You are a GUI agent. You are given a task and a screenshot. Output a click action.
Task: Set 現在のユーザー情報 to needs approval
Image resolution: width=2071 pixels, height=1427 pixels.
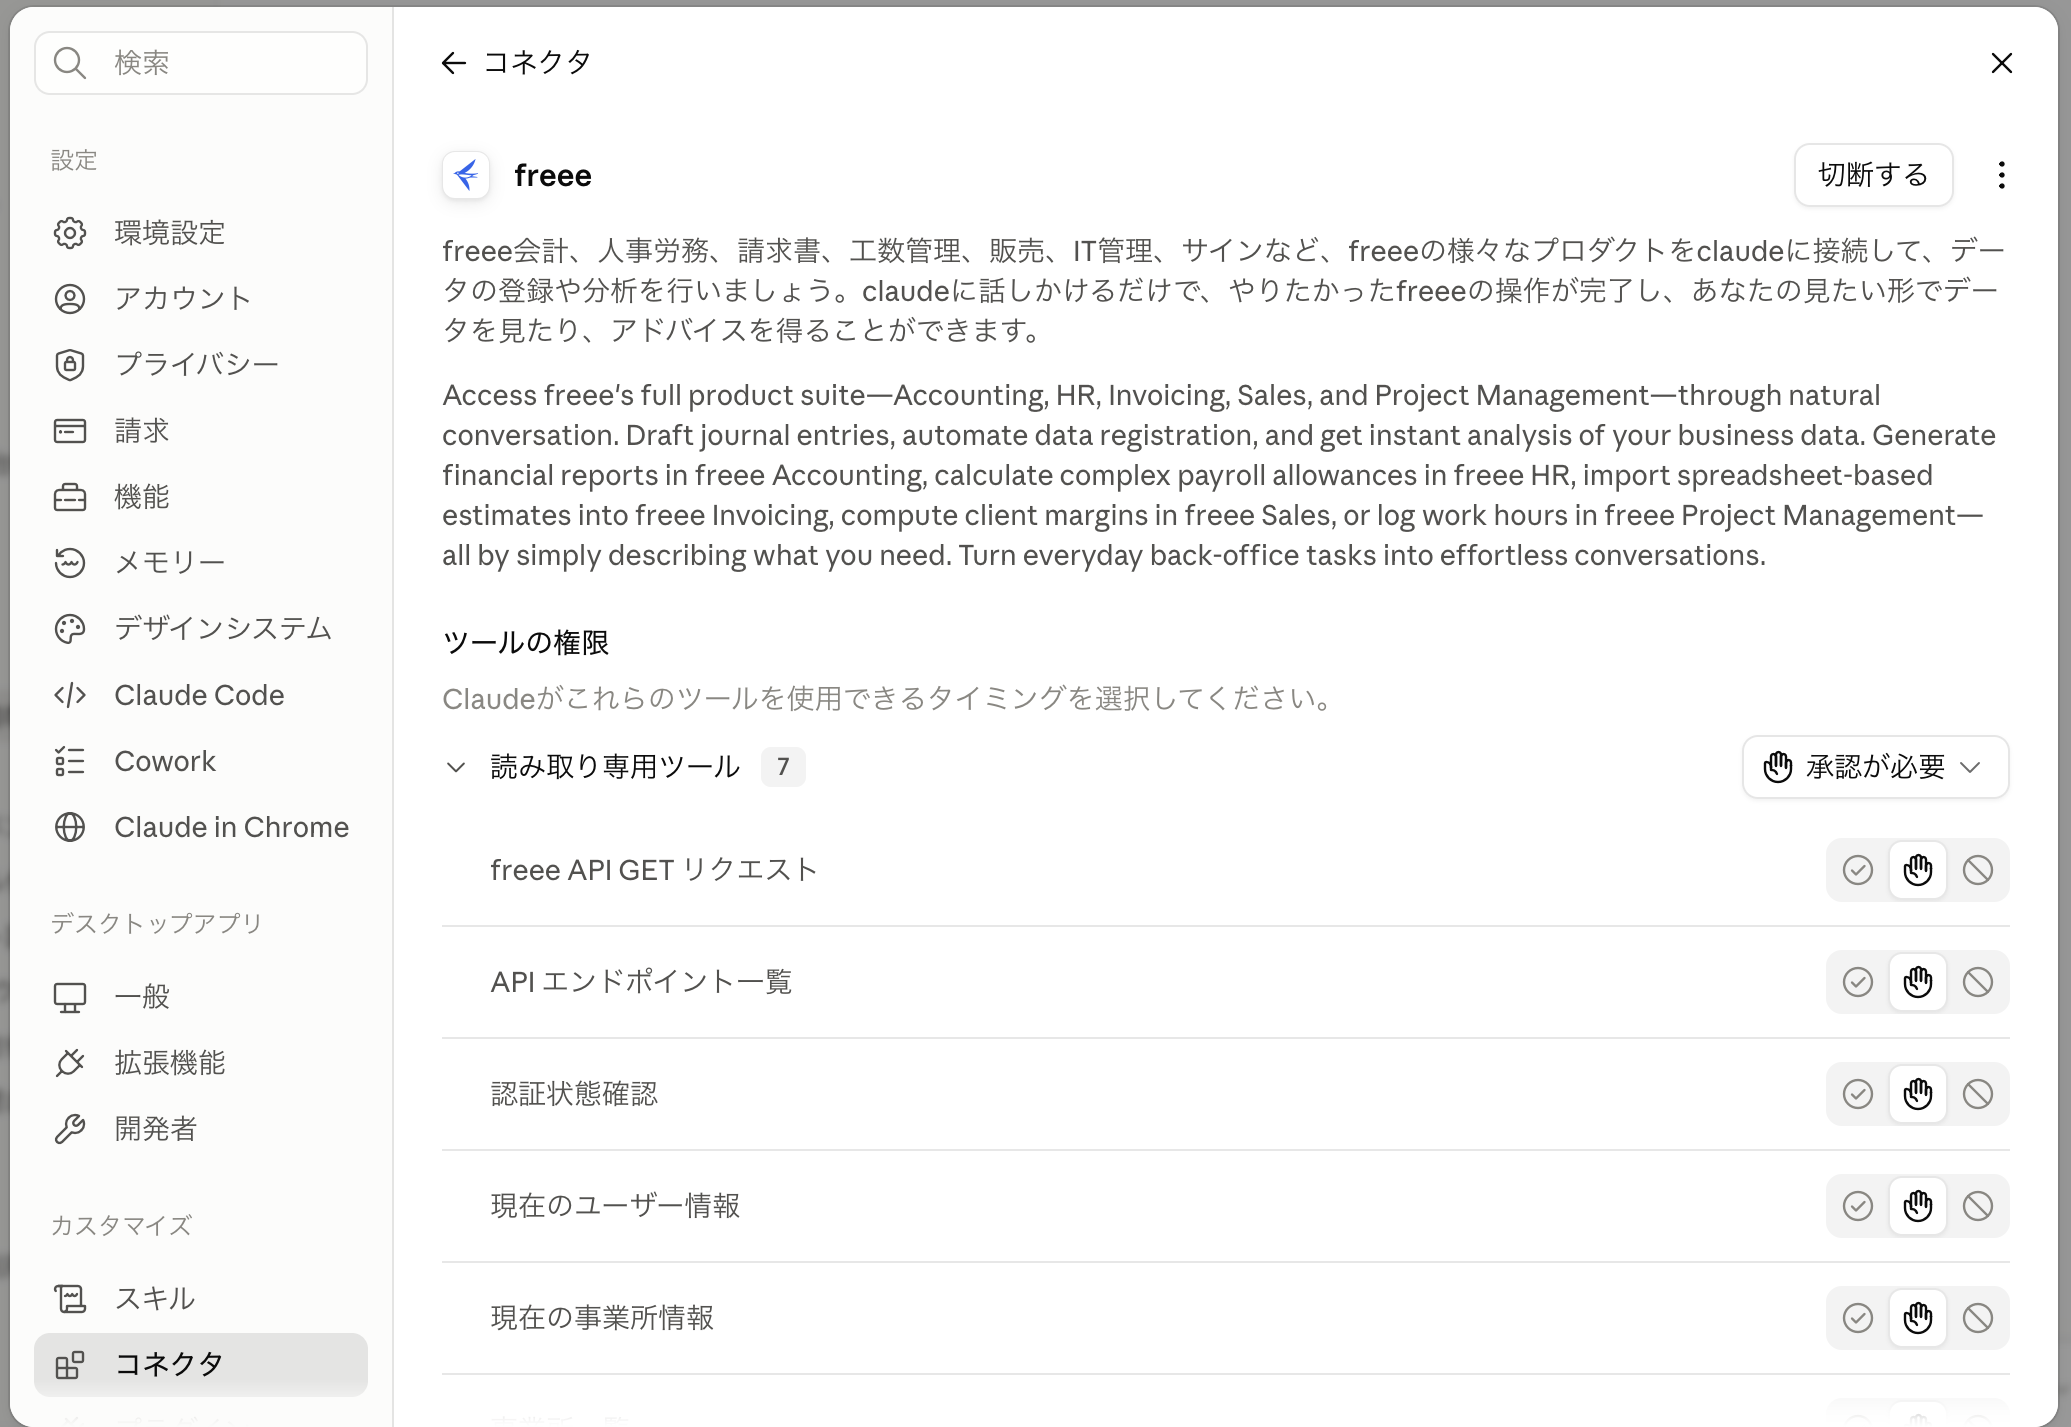click(x=1918, y=1206)
